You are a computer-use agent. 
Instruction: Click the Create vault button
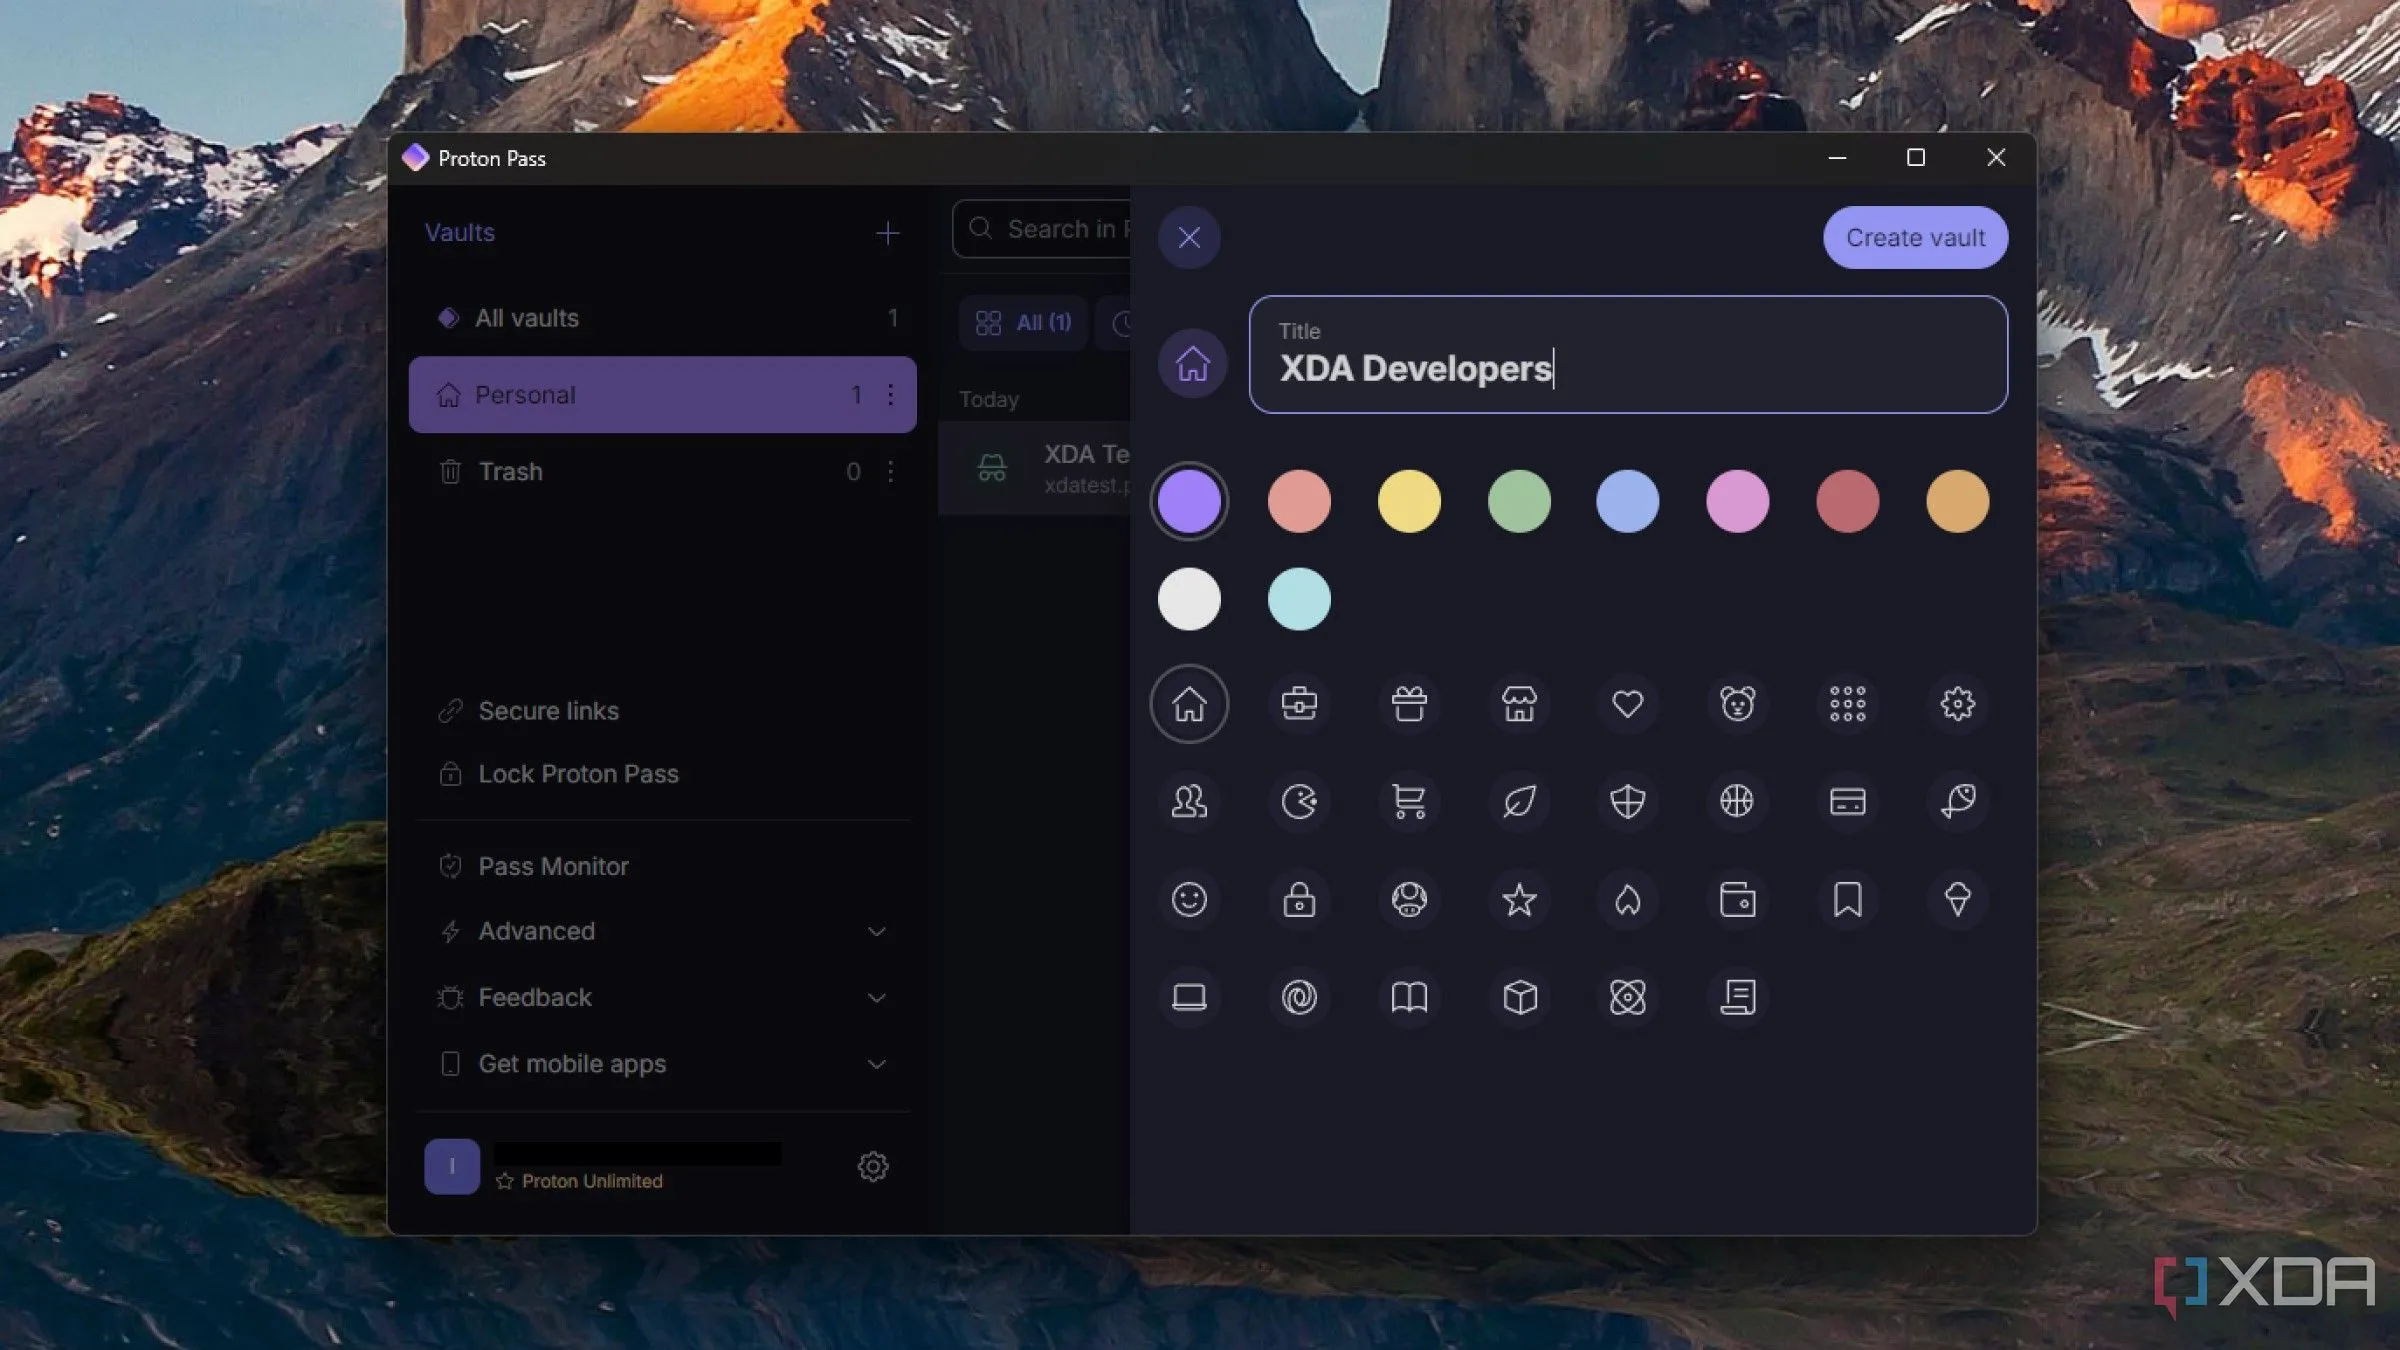pyautogui.click(x=1915, y=238)
